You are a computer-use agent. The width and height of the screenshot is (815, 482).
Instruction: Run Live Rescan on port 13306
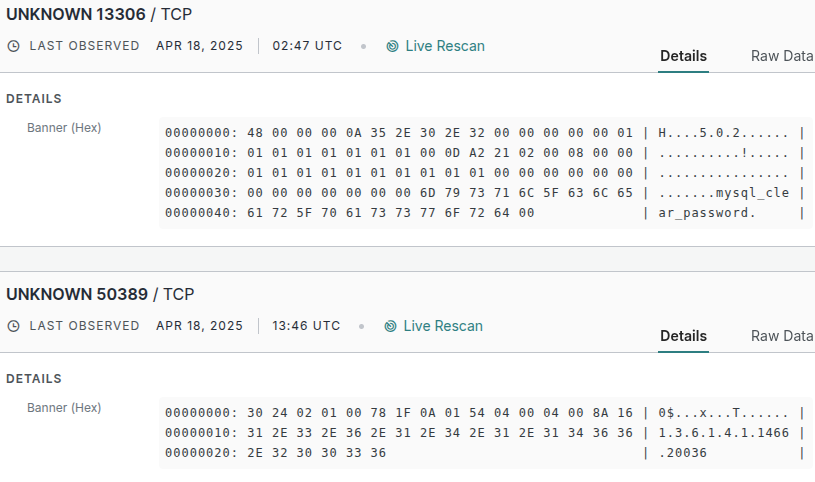pyautogui.click(x=444, y=46)
